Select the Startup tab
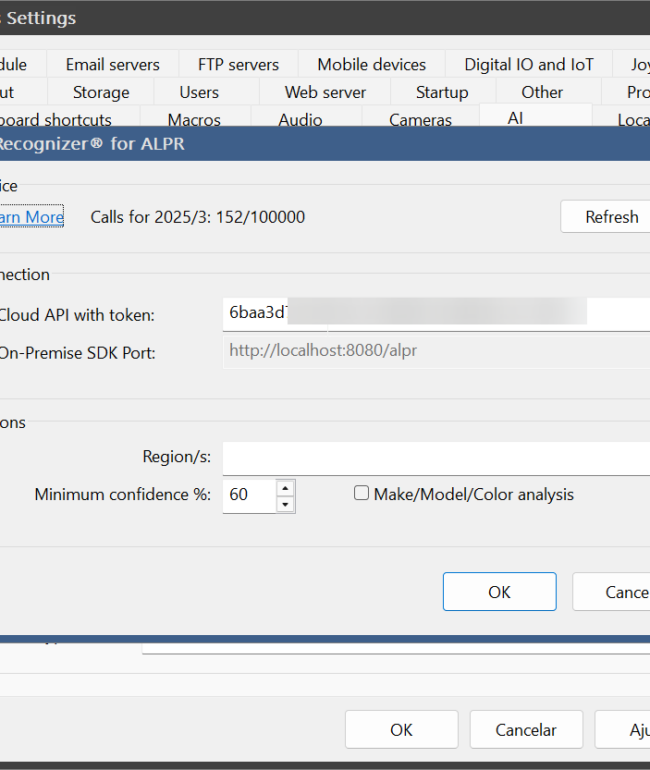The height and width of the screenshot is (770, 650). pyautogui.click(x=442, y=92)
